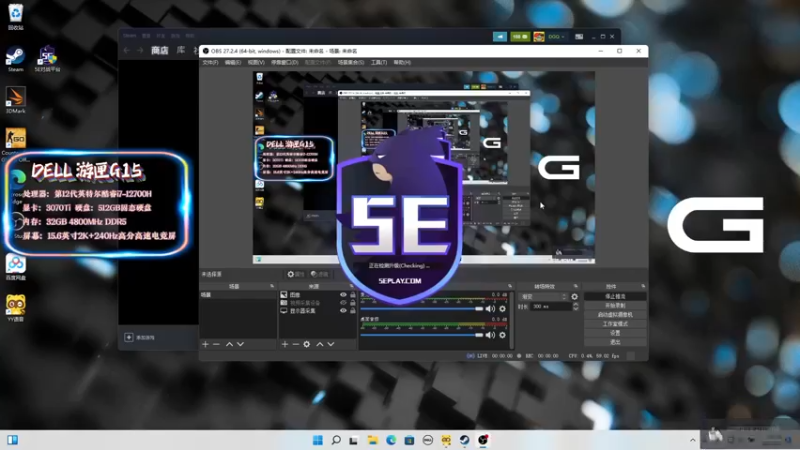Pop out the Sources dock panel
Viewport: 800px width, 450px height.
coord(351,286)
